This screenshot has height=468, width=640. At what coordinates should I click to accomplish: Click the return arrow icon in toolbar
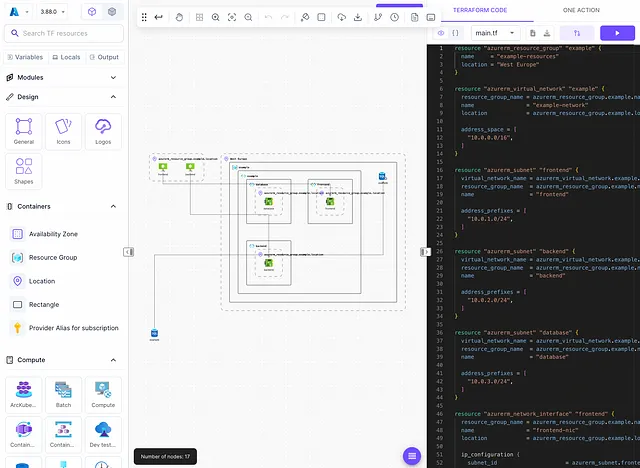pyautogui.click(x=158, y=17)
